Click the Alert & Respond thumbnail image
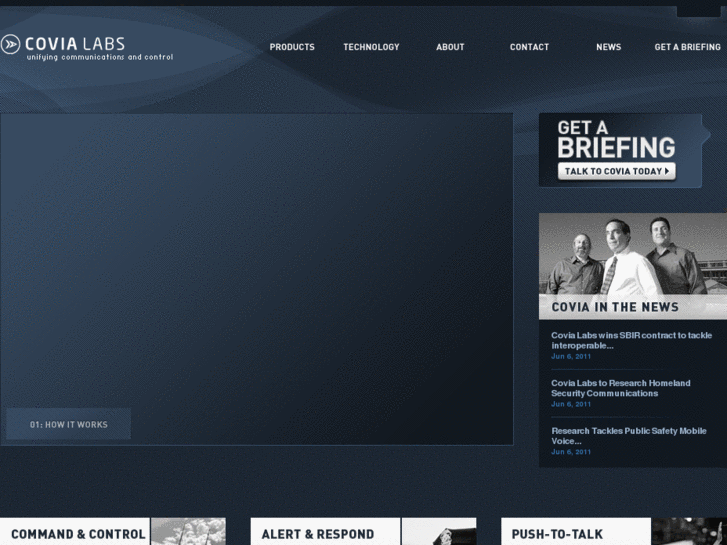 [x=439, y=532]
